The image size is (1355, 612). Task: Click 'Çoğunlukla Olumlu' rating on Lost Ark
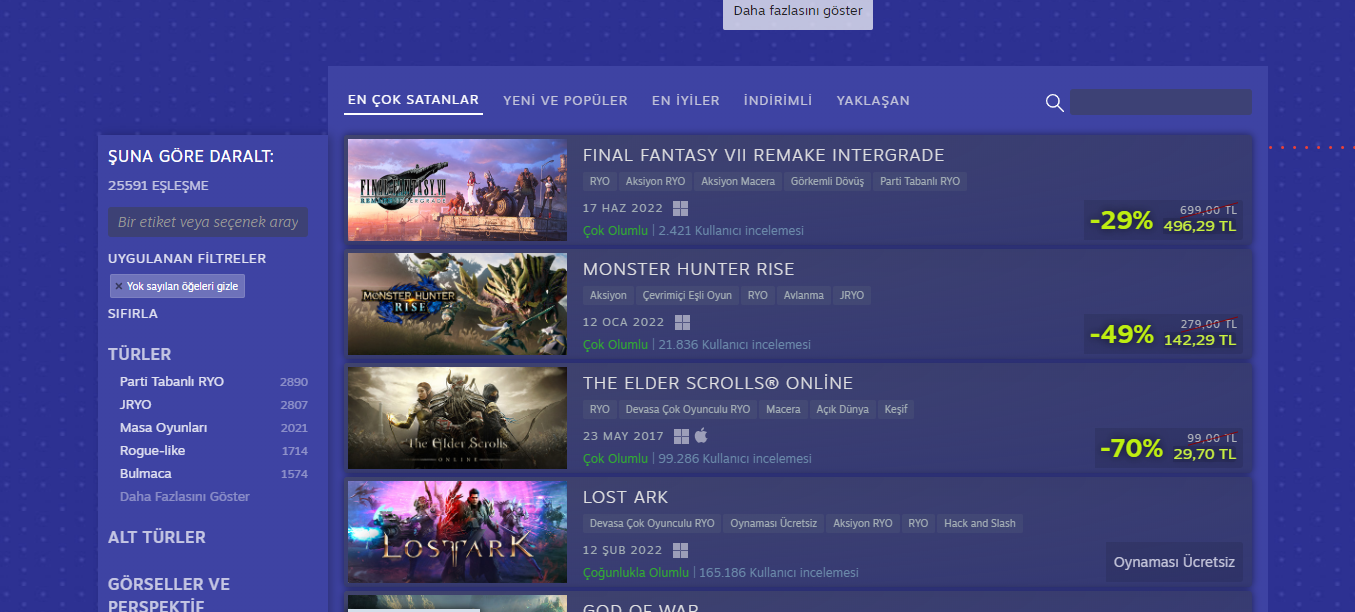(636, 573)
